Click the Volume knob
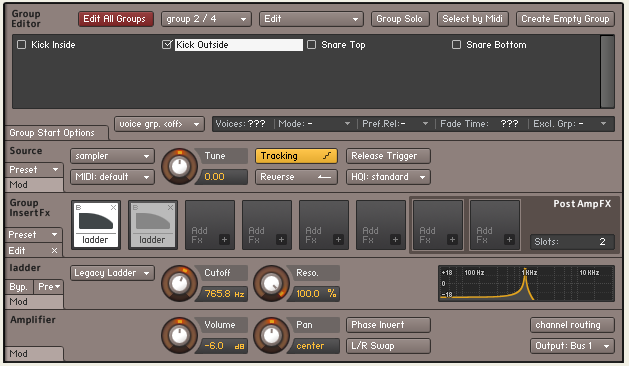The height and width of the screenshot is (366, 629). (179, 336)
